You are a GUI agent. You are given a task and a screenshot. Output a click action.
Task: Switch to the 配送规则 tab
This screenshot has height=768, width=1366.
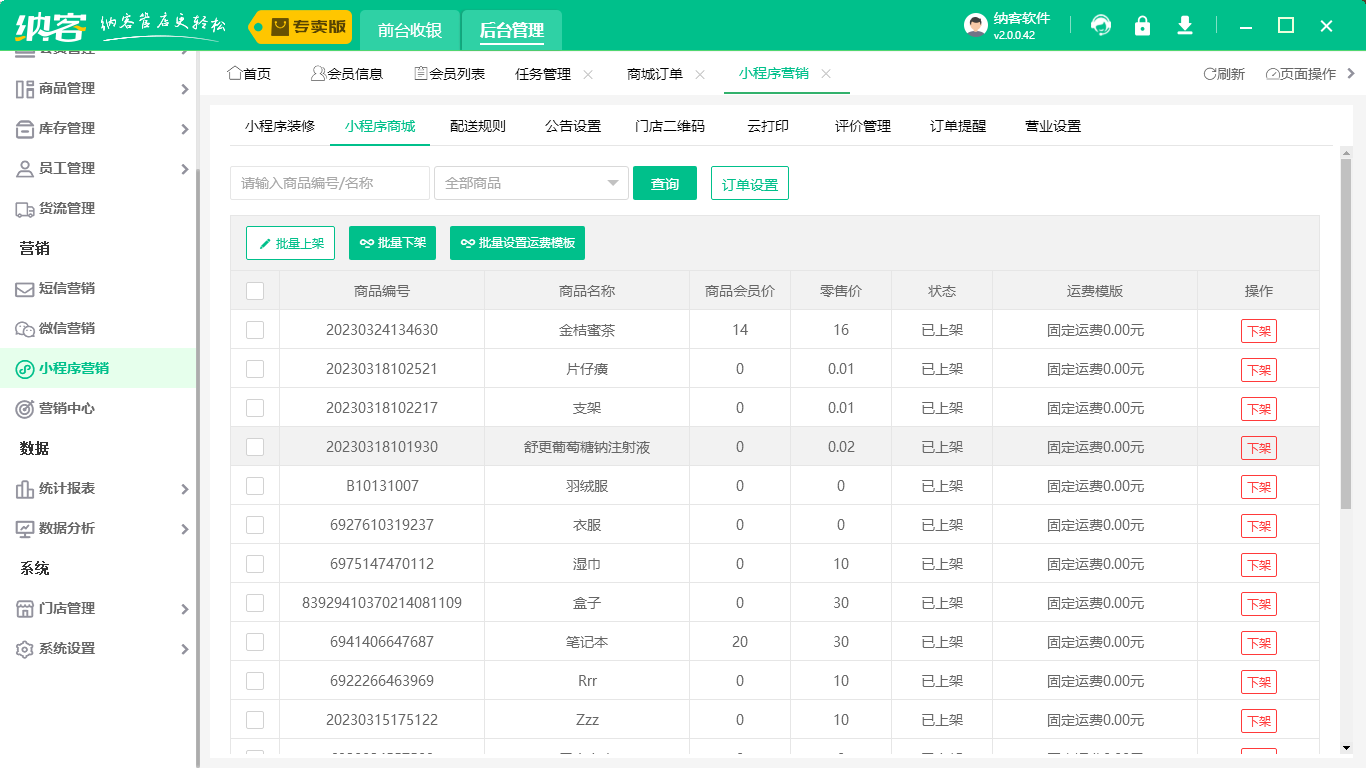(477, 126)
